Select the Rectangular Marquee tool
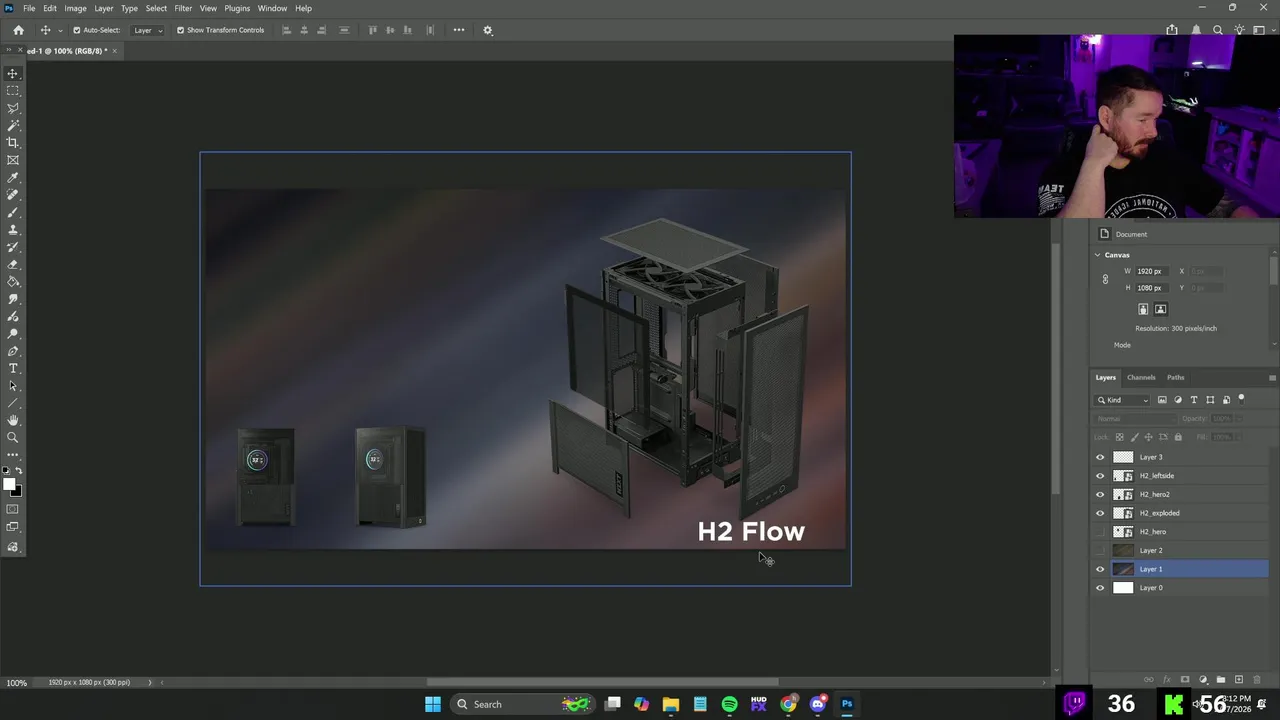Viewport: 1280px width, 720px height. pos(13,91)
